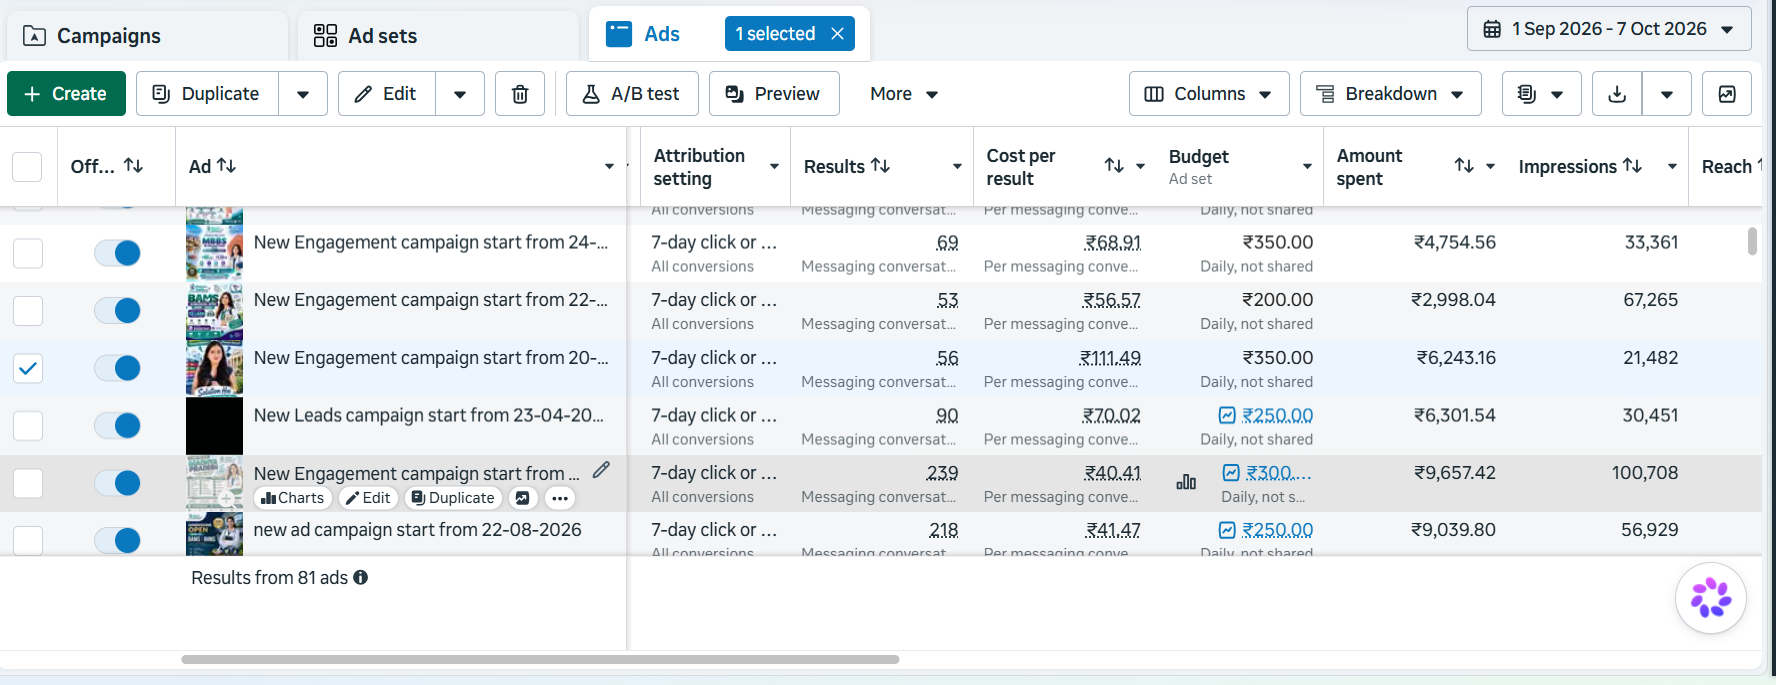The width and height of the screenshot is (1776, 685).
Task: Uncheck the selected 20- engagement campaign row
Action: (28, 368)
